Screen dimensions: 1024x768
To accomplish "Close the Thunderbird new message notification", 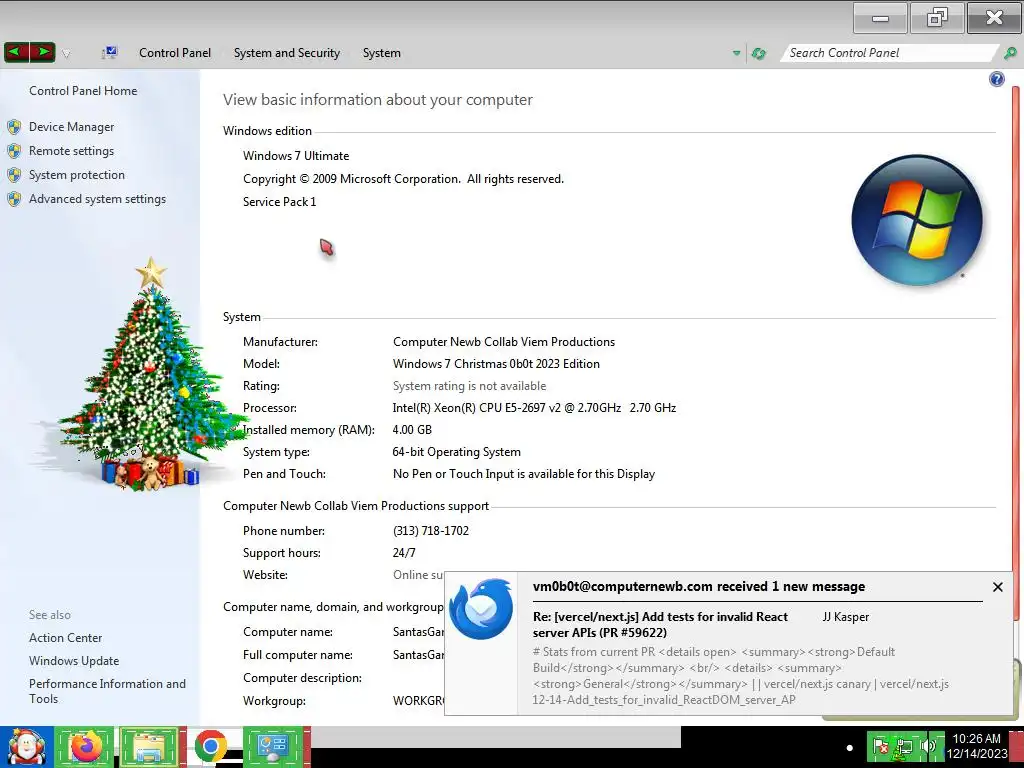I will point(997,587).
